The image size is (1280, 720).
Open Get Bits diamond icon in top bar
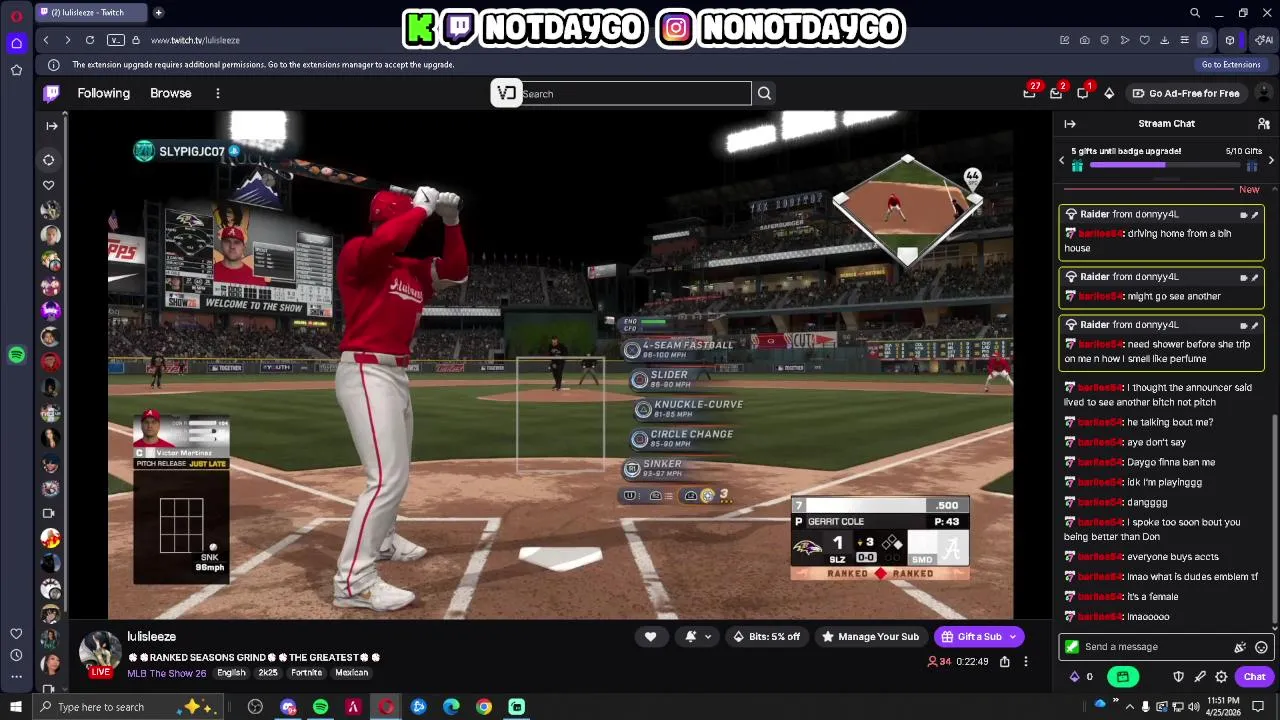pyautogui.click(x=1109, y=93)
